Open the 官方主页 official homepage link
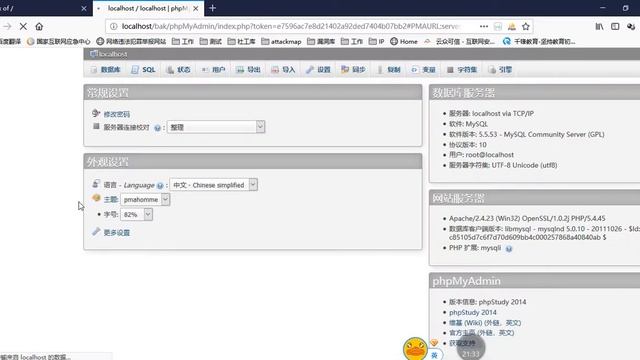Viewport: 640px width, 360px height. tap(462, 333)
